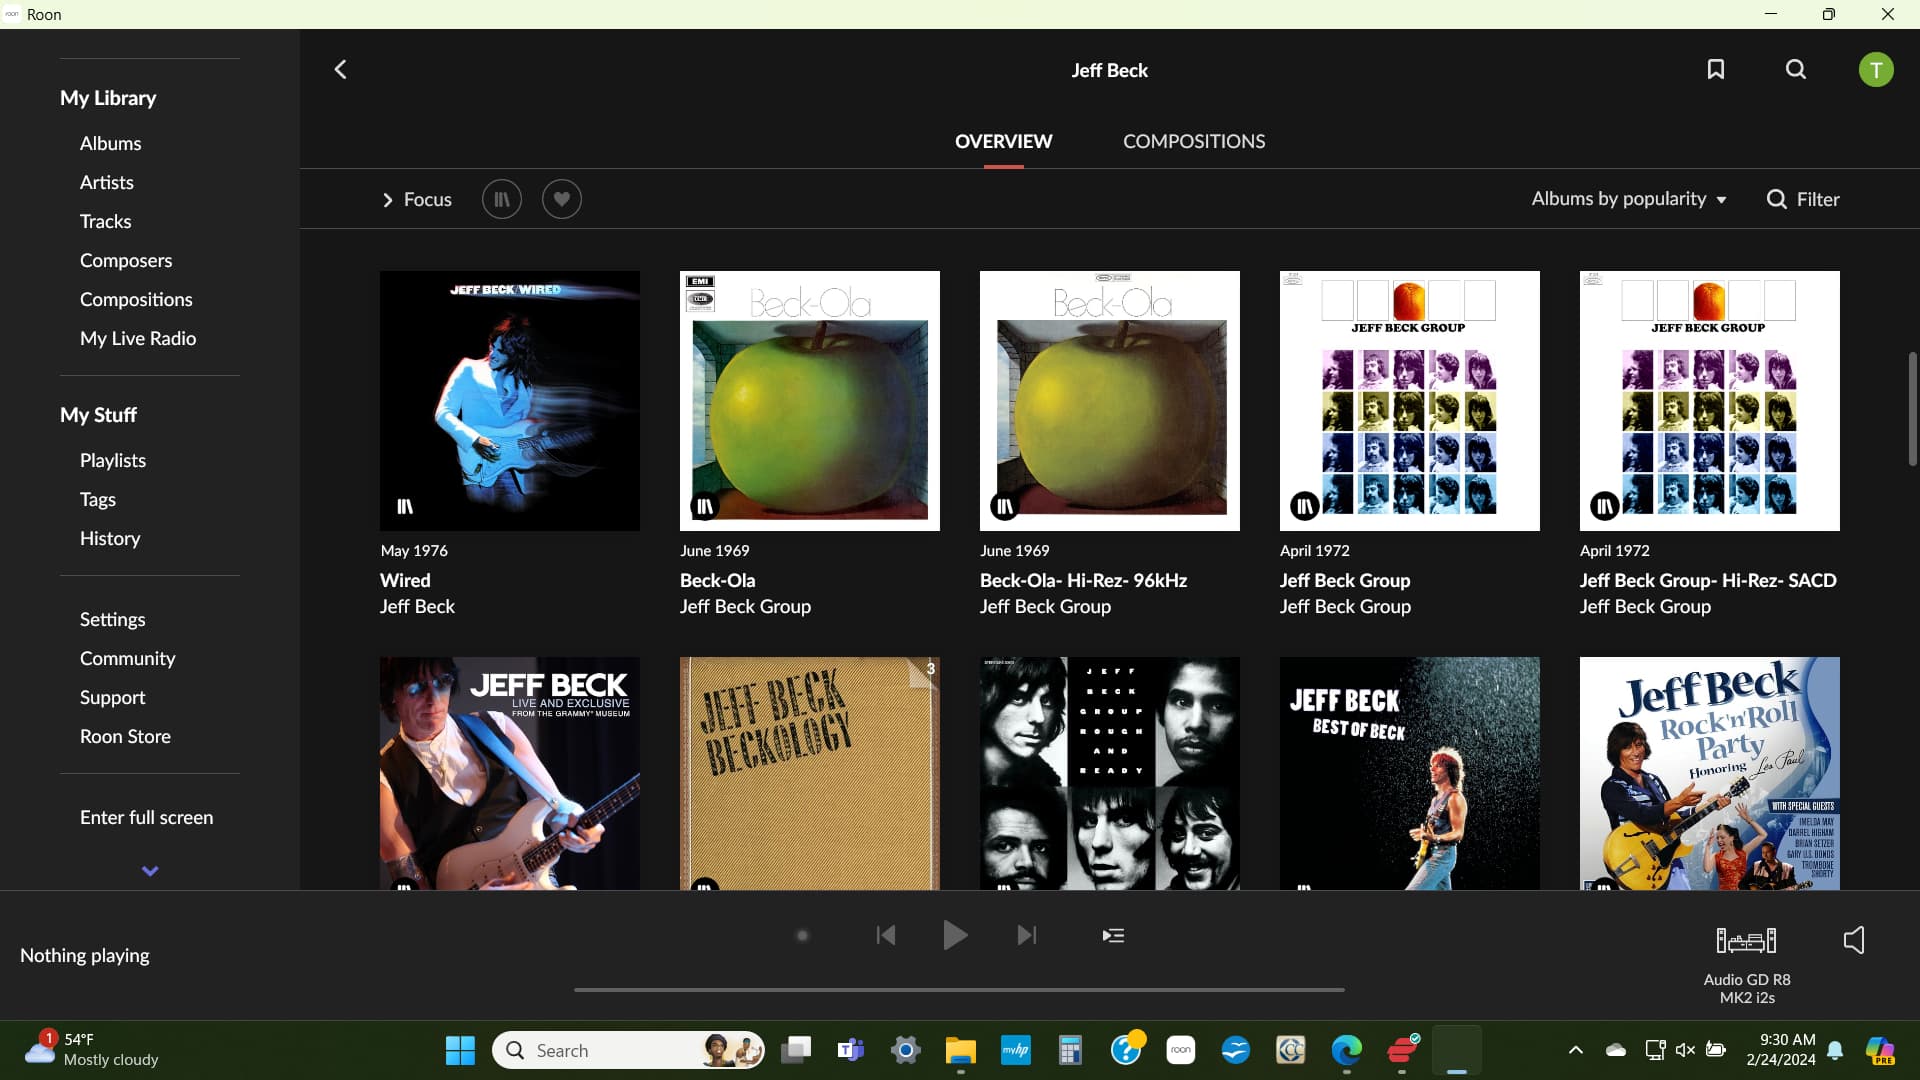
Task: Open the Support link
Action: (x=112, y=697)
